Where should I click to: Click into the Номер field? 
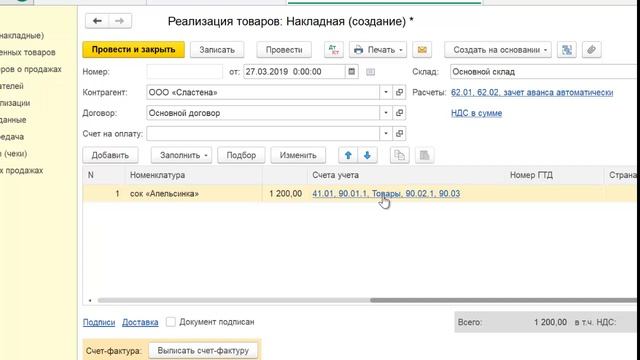184,71
